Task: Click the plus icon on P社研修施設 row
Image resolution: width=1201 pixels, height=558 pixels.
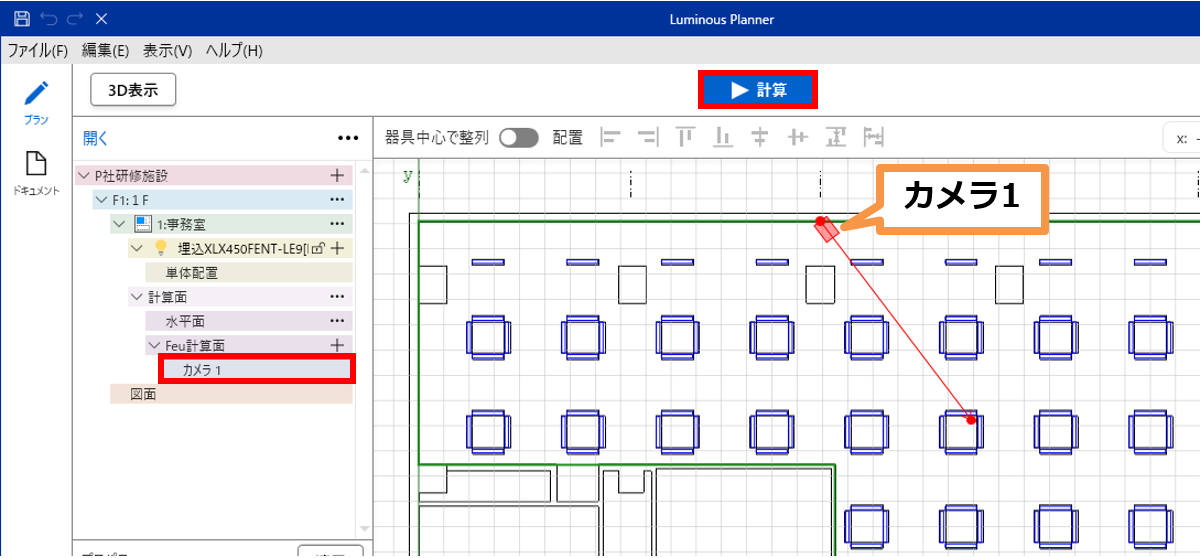Action: 337,175
